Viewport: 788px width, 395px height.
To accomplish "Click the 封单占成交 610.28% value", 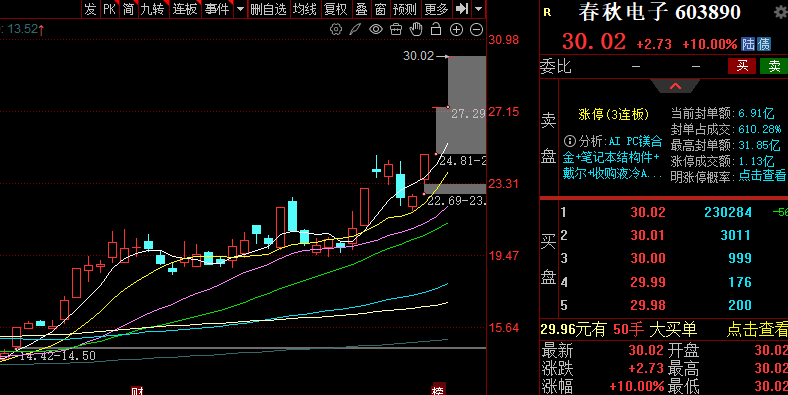I will point(760,129).
